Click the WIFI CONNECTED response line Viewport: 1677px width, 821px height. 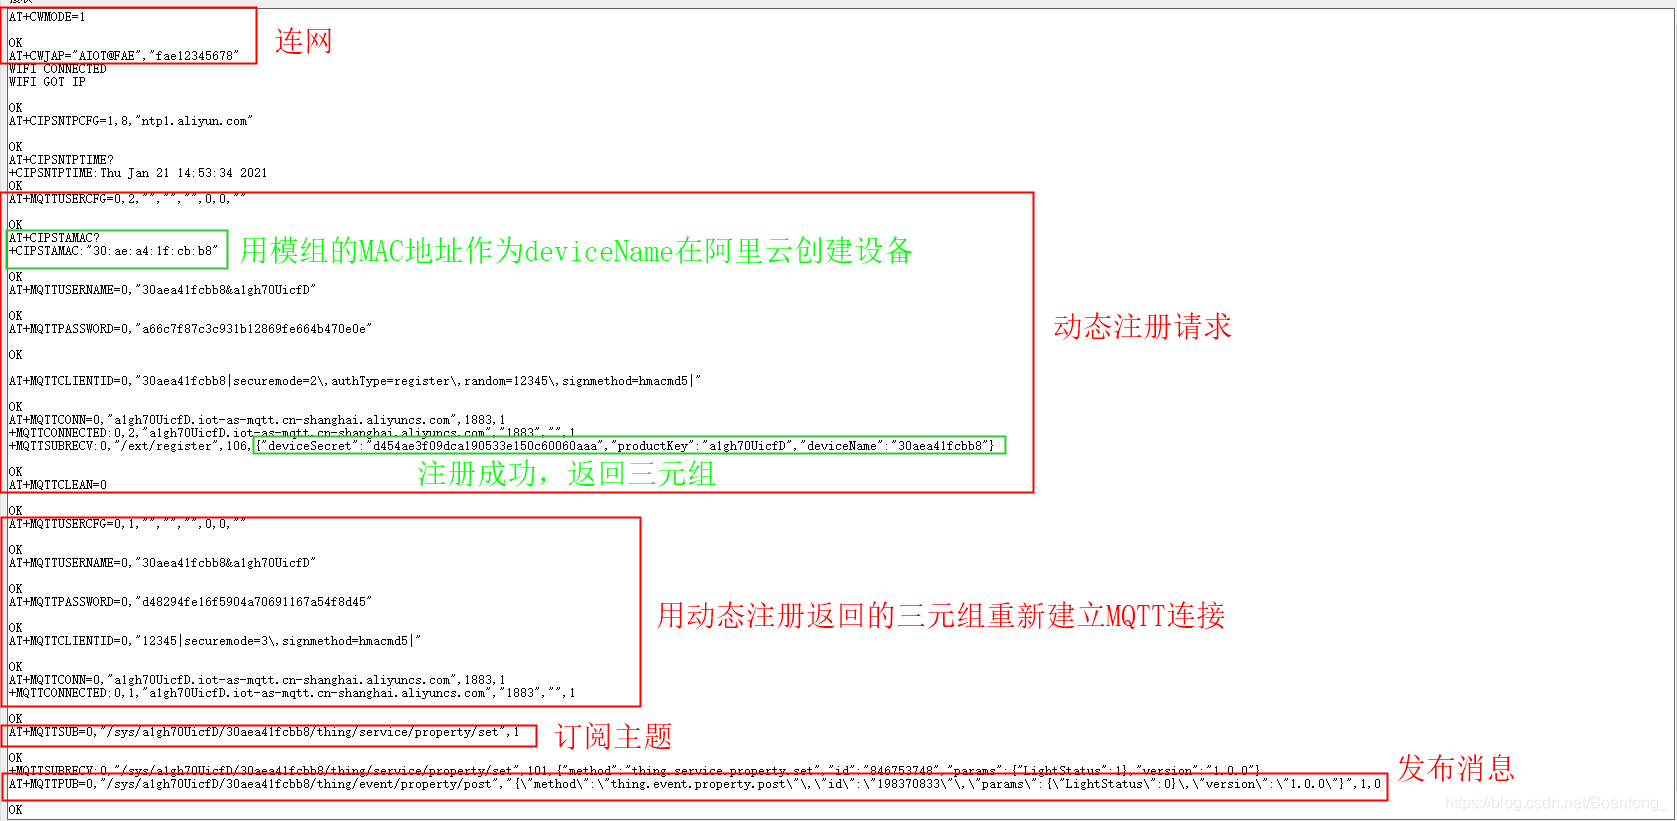point(58,69)
